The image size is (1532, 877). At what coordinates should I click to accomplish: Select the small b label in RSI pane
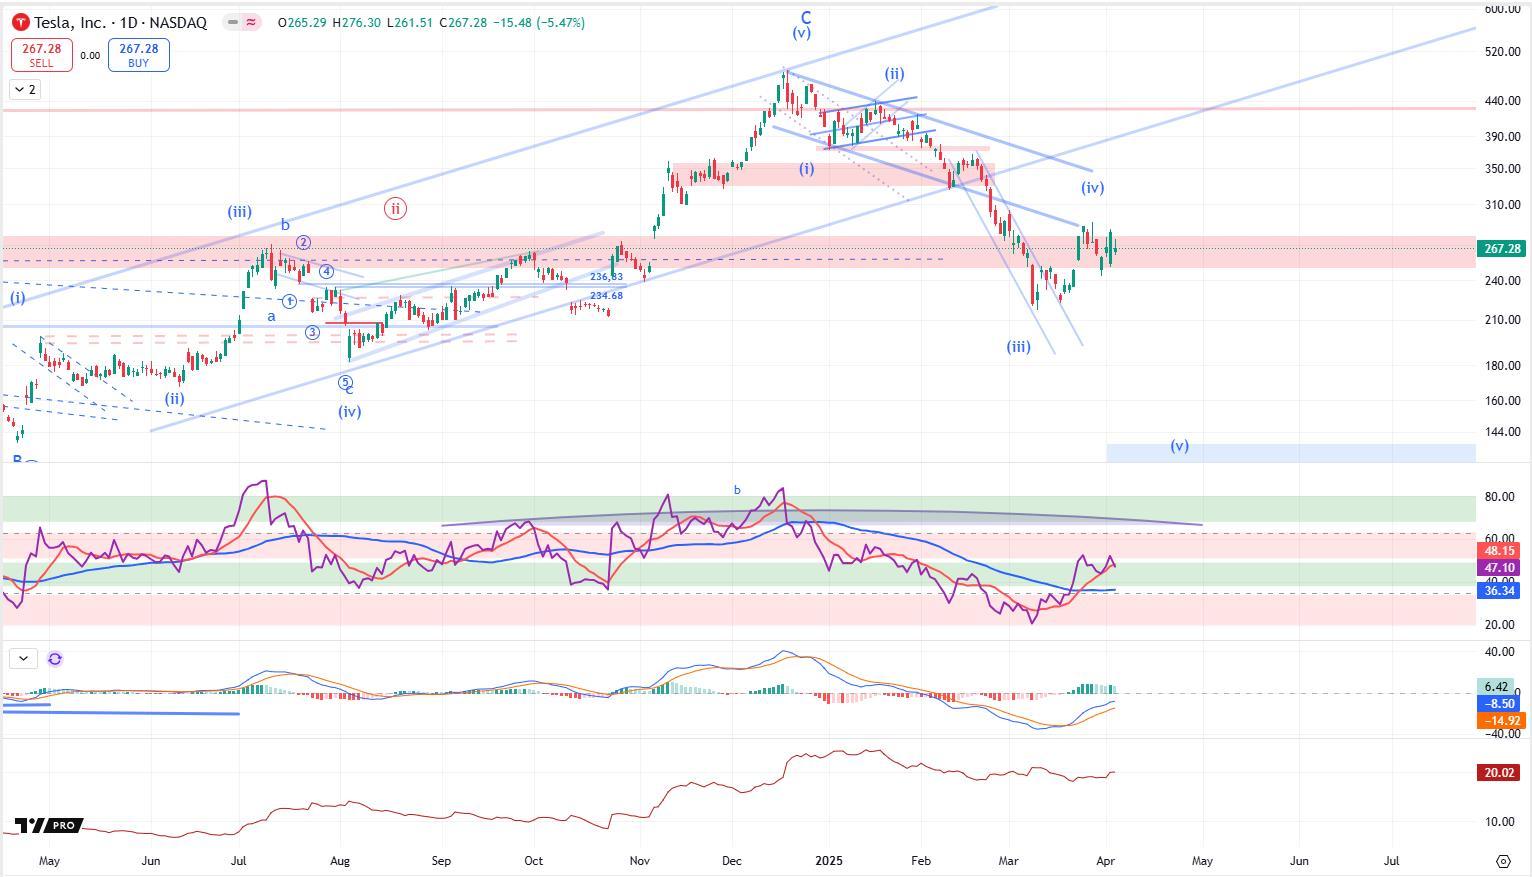click(737, 490)
